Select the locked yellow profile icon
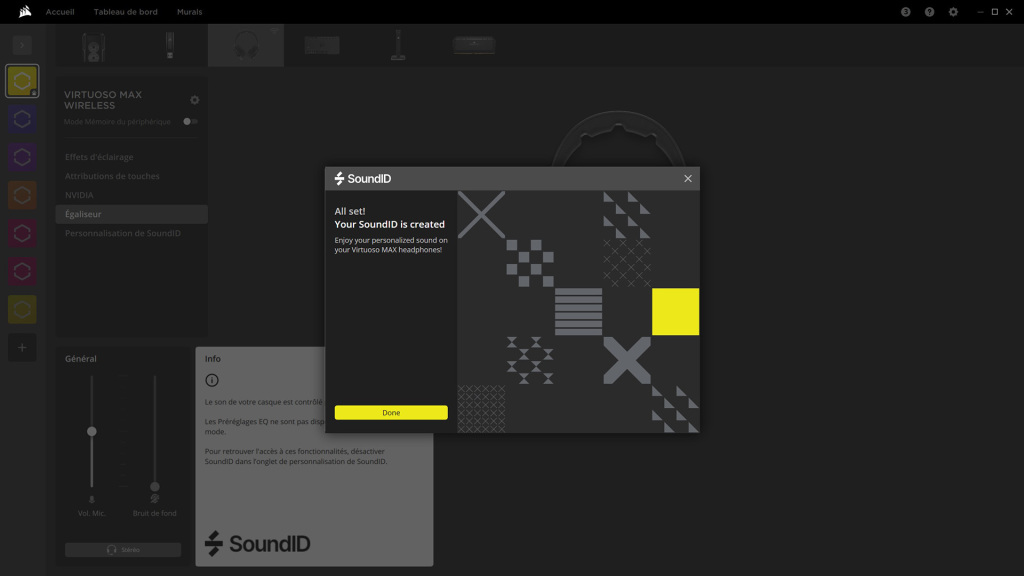Viewport: 1024px width, 576px height. [x=22, y=81]
